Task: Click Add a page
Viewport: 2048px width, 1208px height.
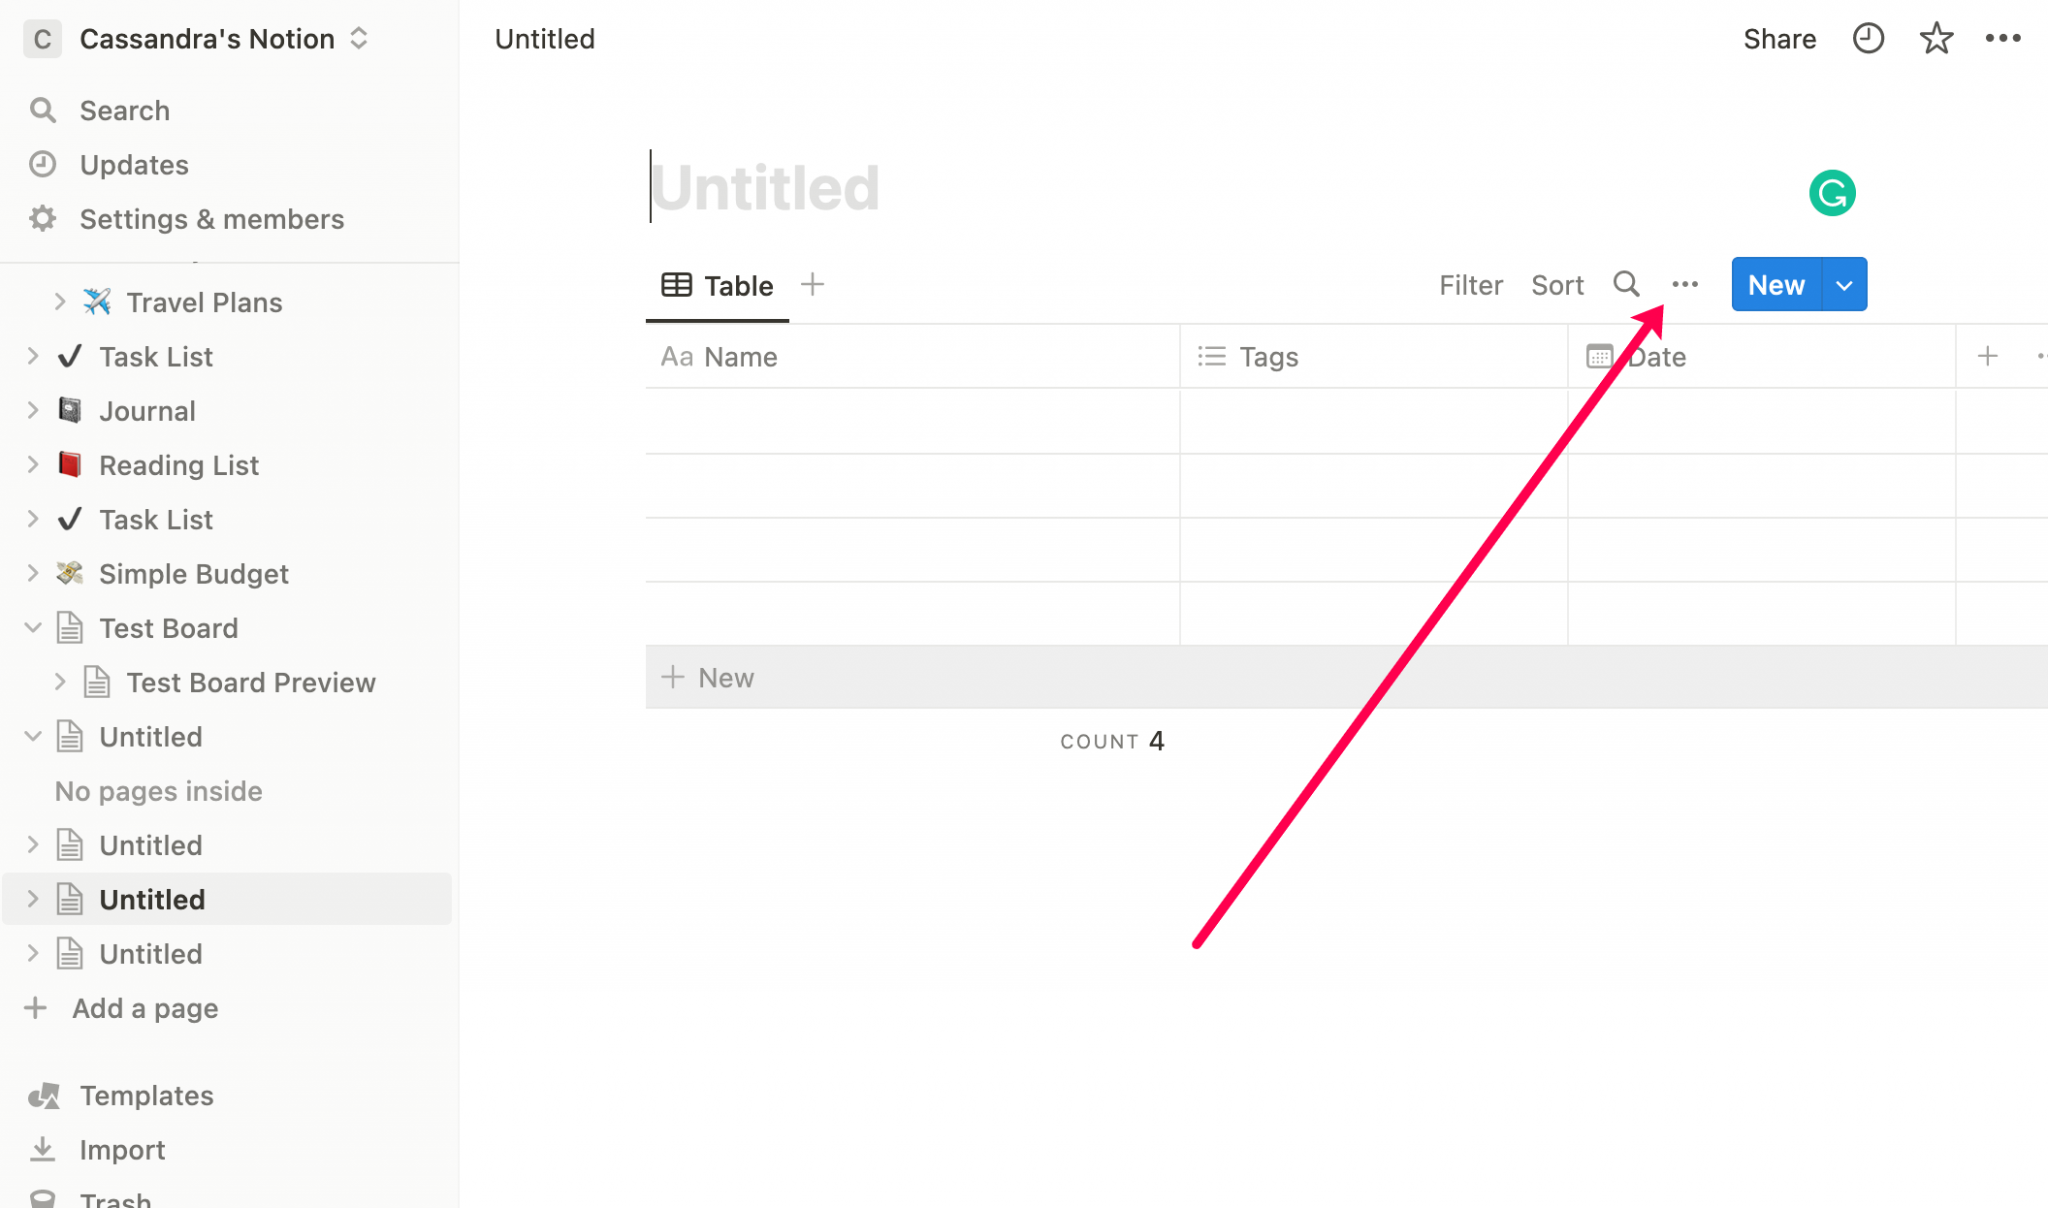Action: 144,1008
